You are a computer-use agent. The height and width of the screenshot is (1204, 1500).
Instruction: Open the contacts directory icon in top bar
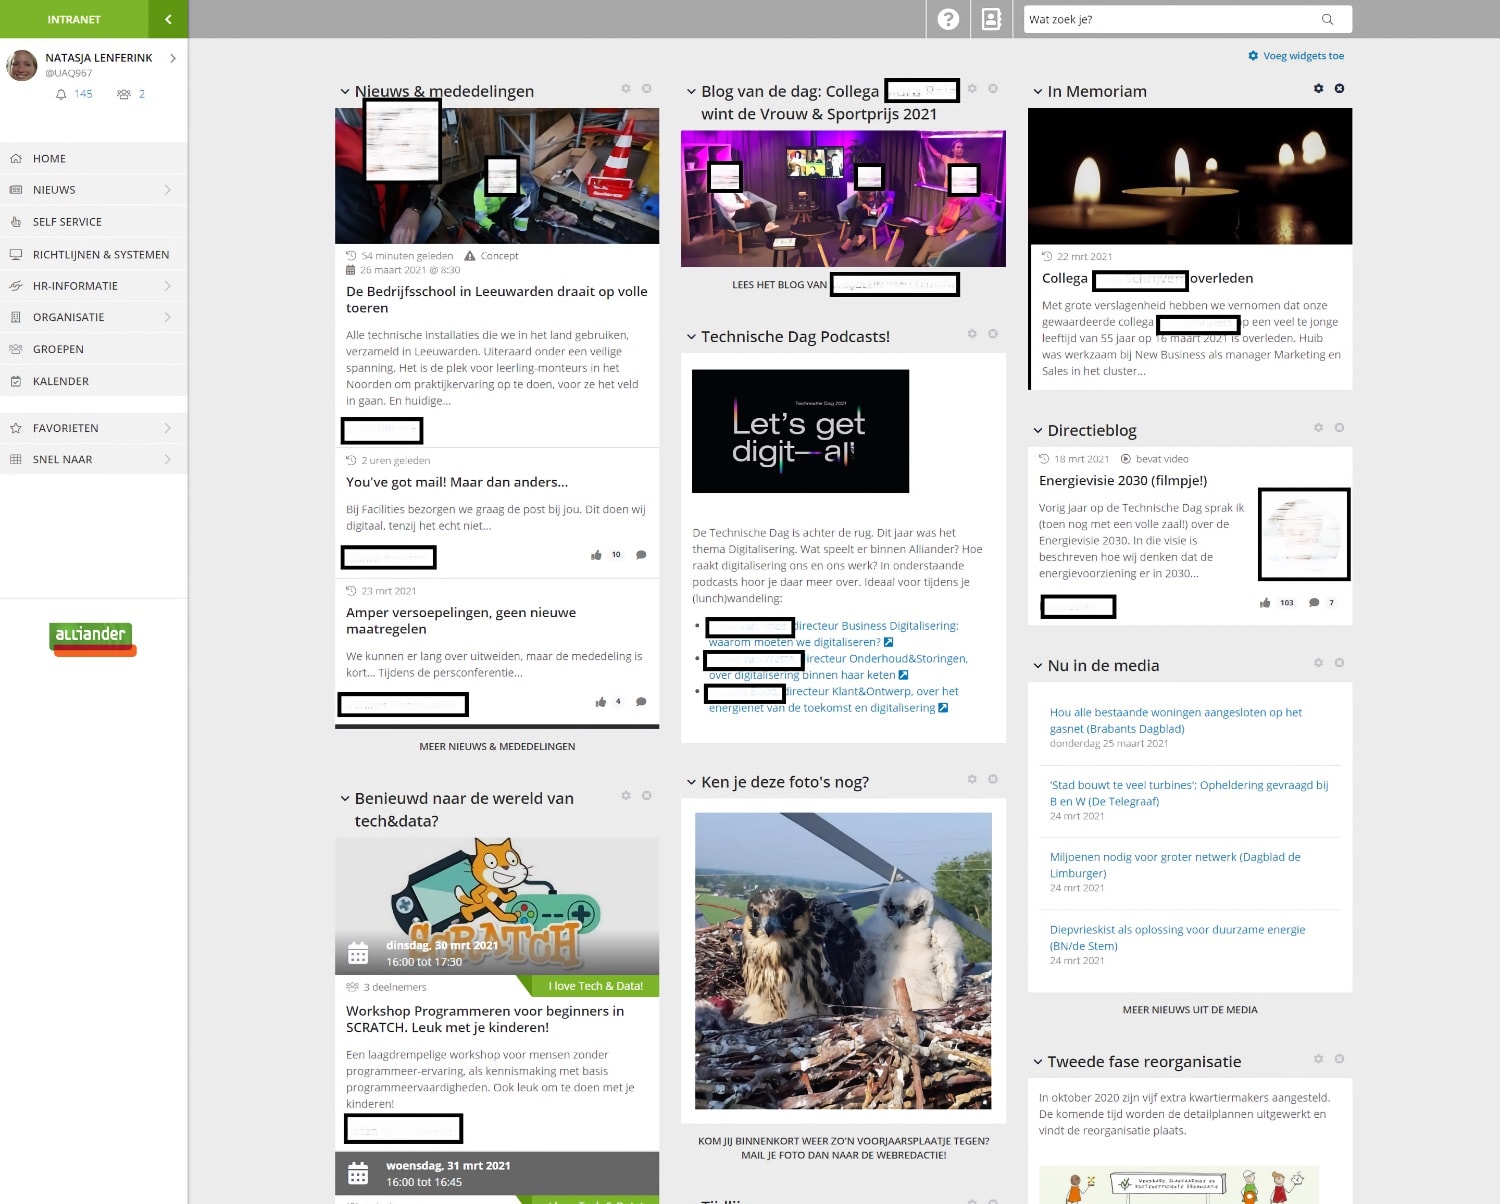991,19
